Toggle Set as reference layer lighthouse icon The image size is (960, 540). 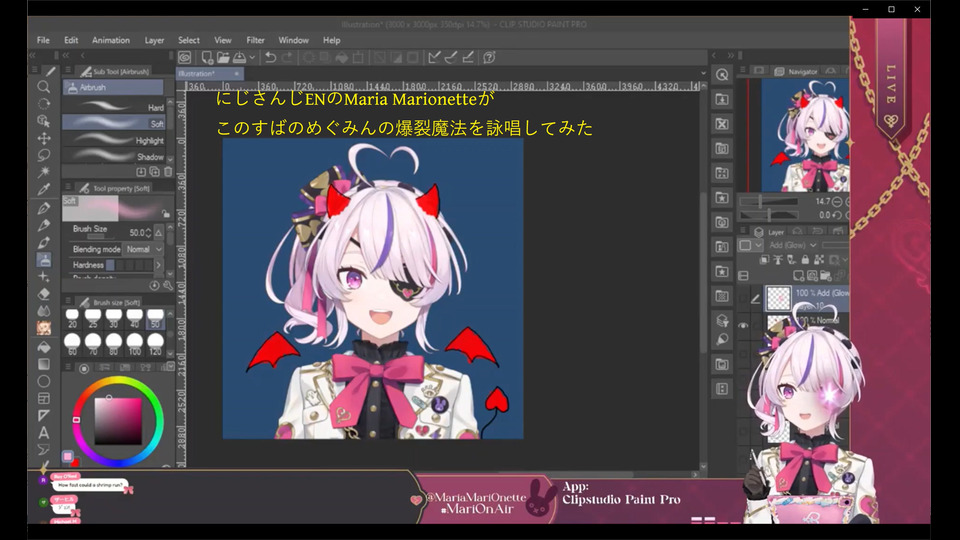pos(778,260)
